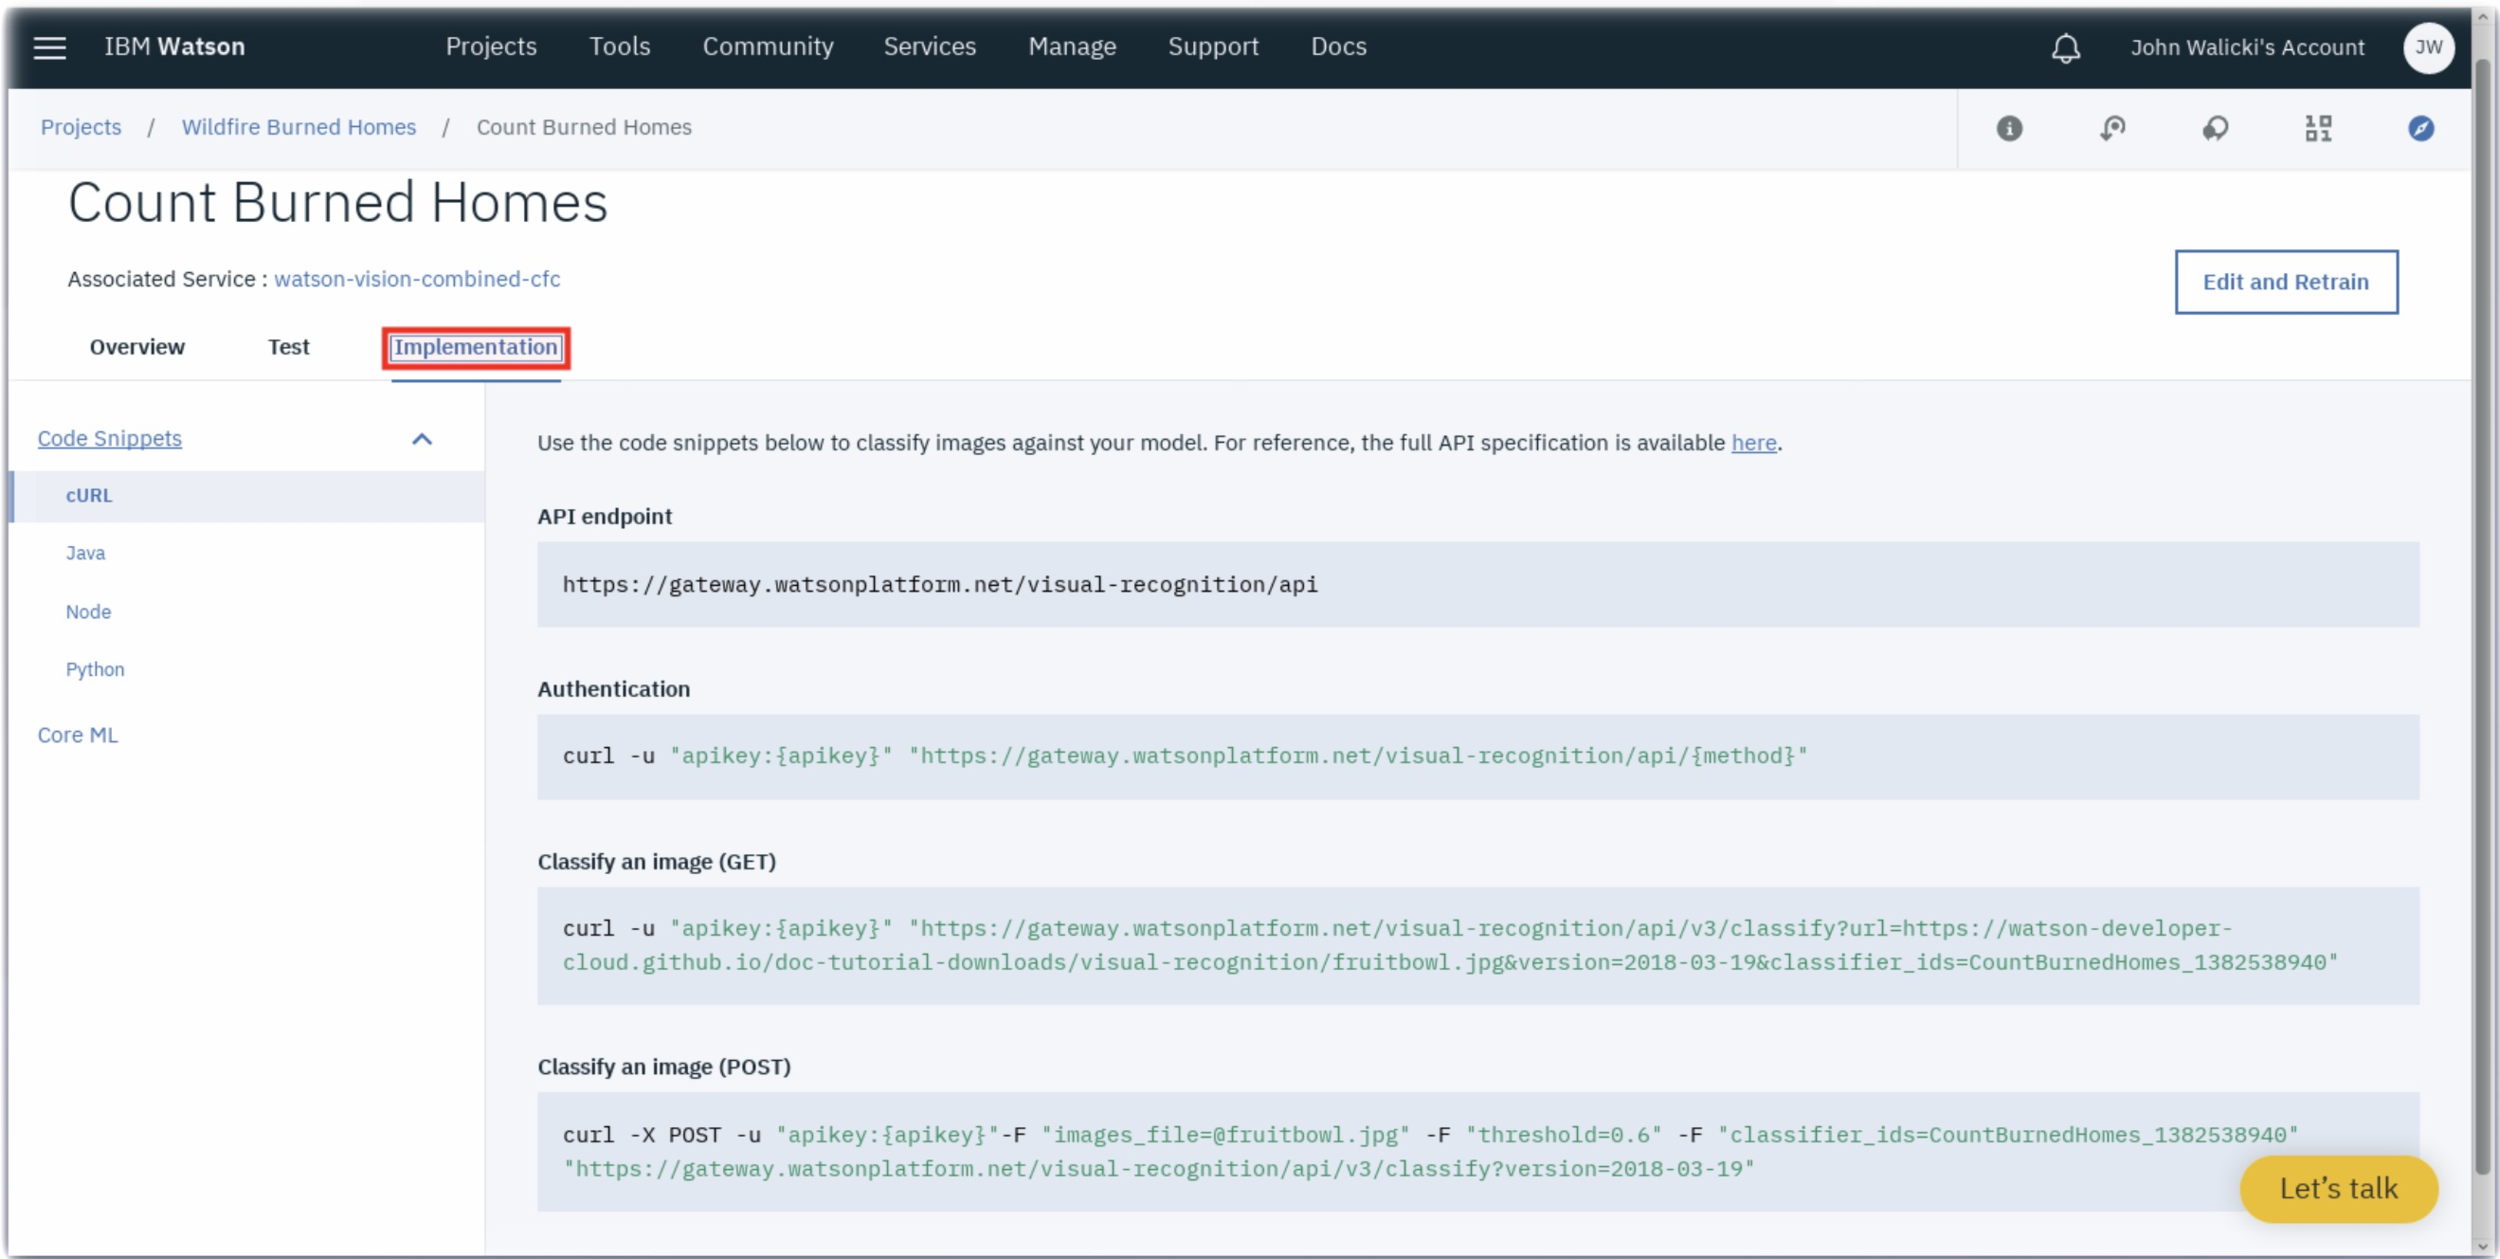
Task: Click the page's vertical scrollbar
Action: coord(2482,600)
